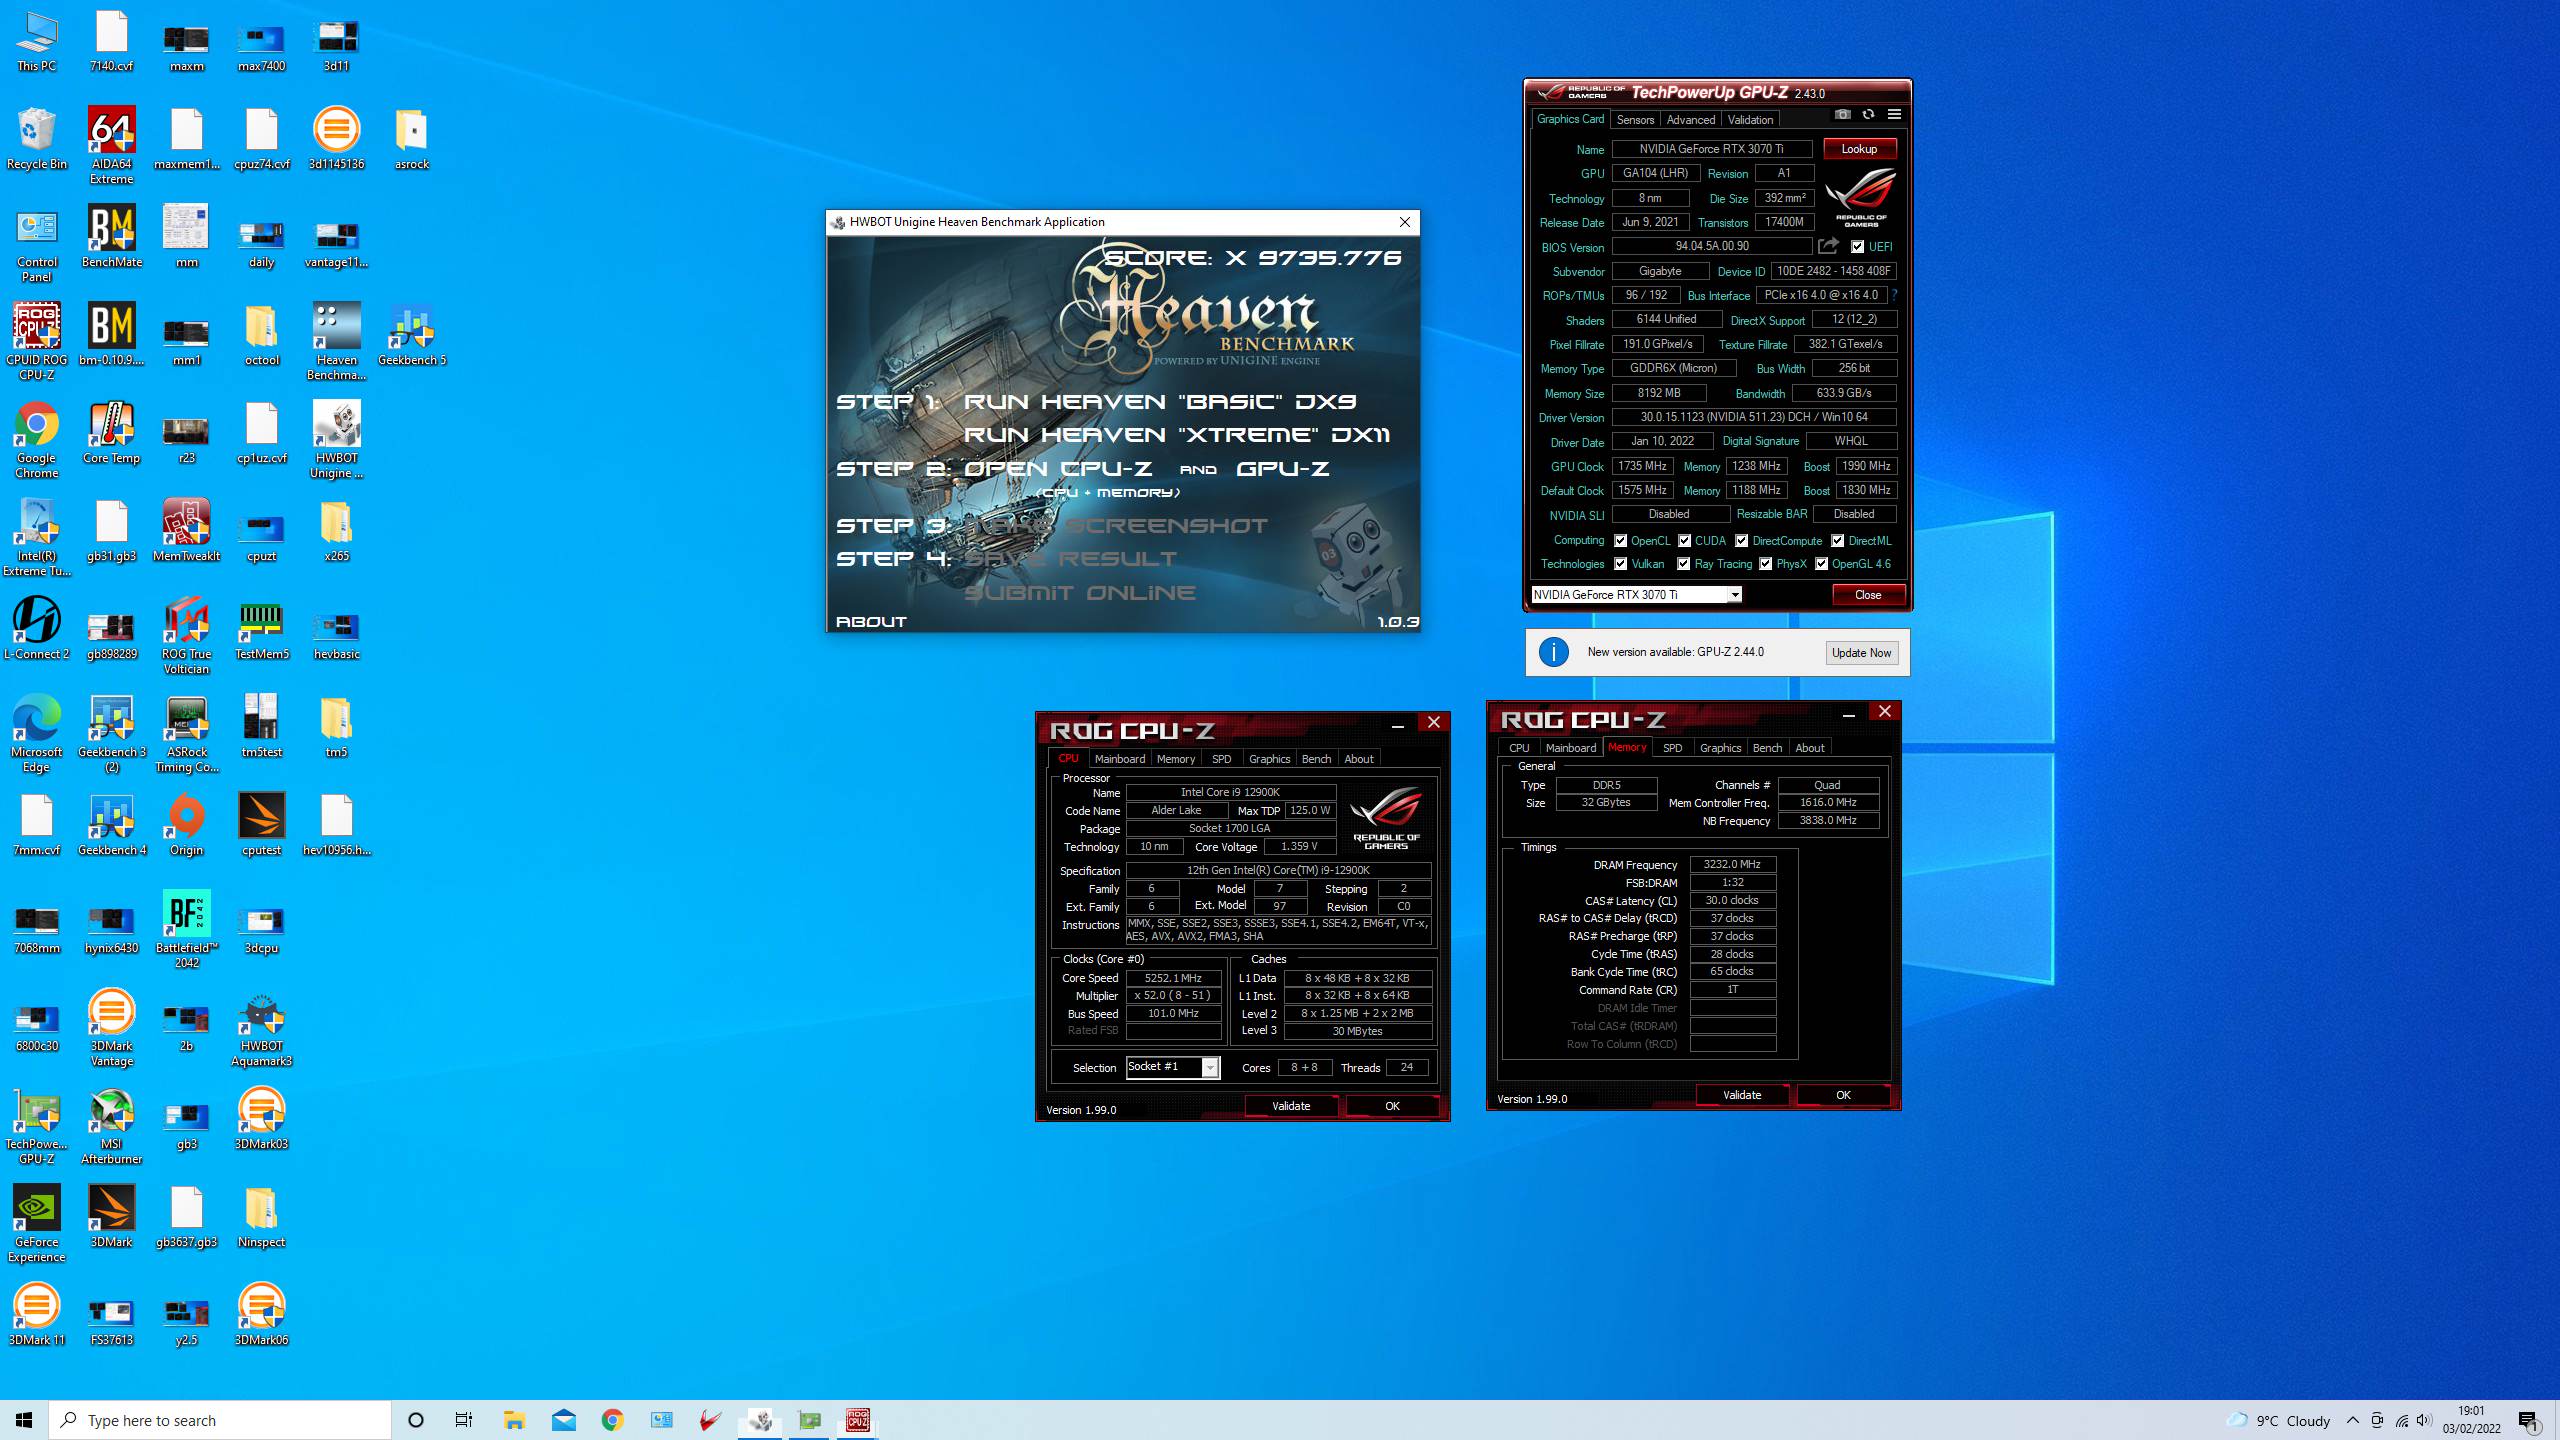Open the Socket #1 selection dropdown
The width and height of the screenshot is (2560, 1440).
point(1173,1067)
